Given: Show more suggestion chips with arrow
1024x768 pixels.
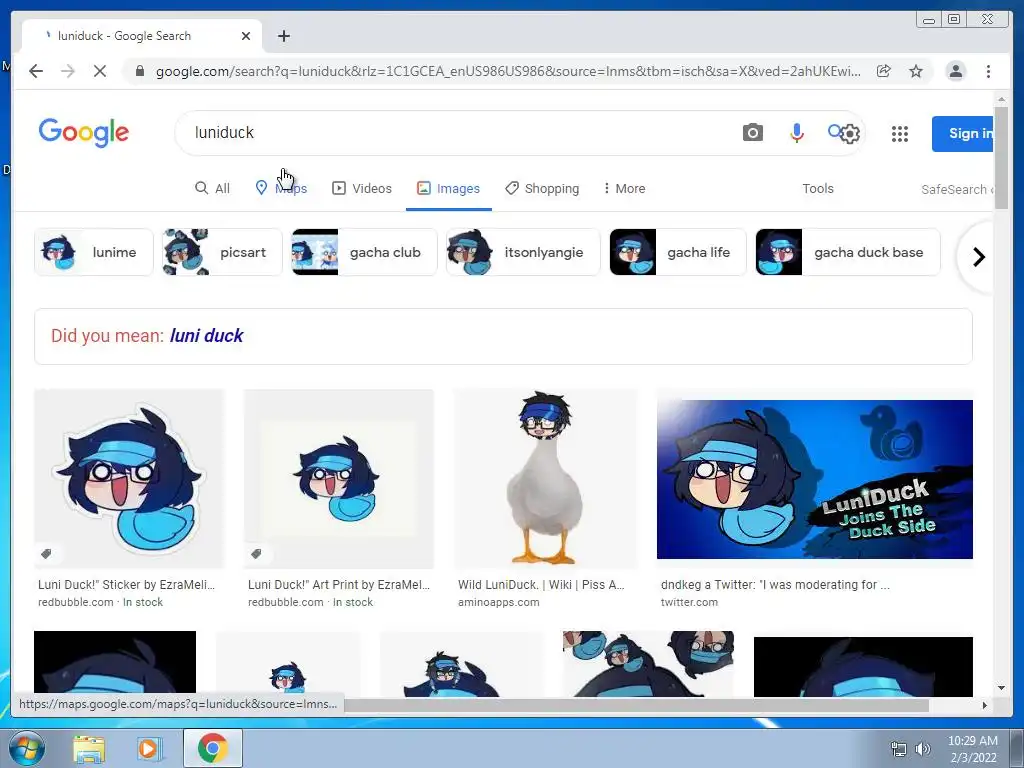Looking at the screenshot, I should tap(978, 257).
